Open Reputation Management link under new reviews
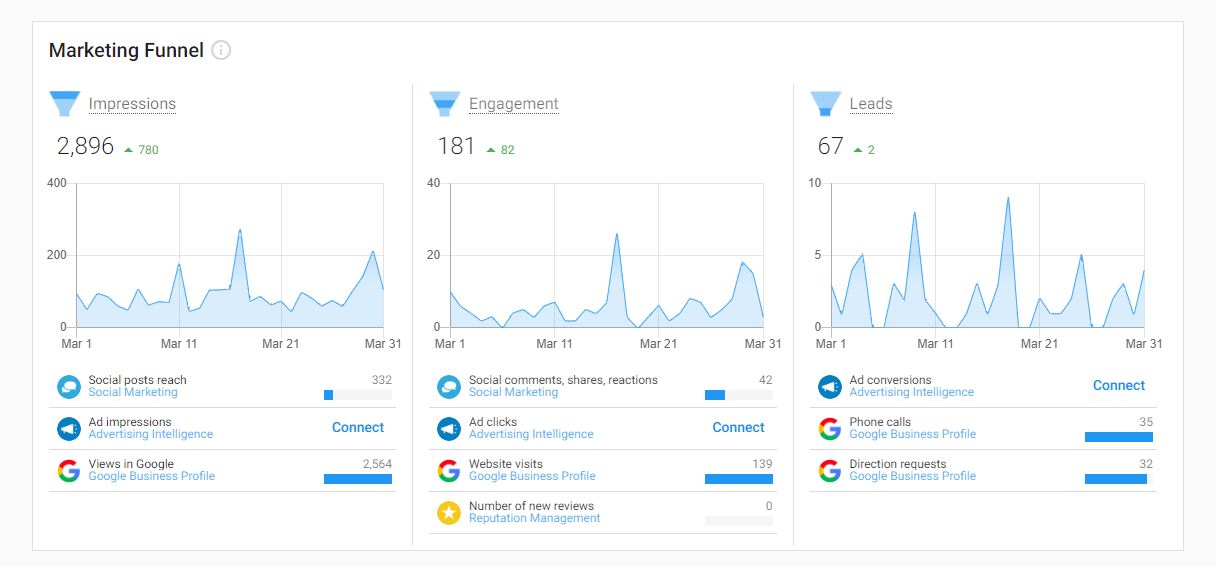Screen dimensions: 1216x567 click(534, 519)
